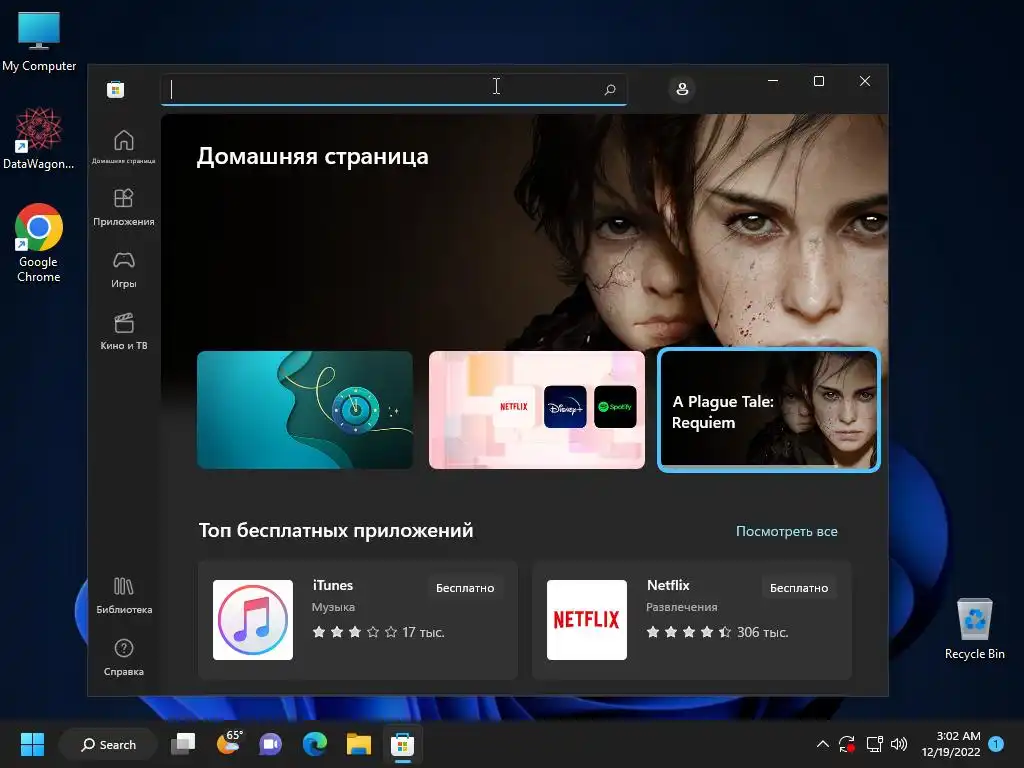The height and width of the screenshot is (768, 1024).
Task: Show hidden tray icons chevron
Action: (823, 744)
